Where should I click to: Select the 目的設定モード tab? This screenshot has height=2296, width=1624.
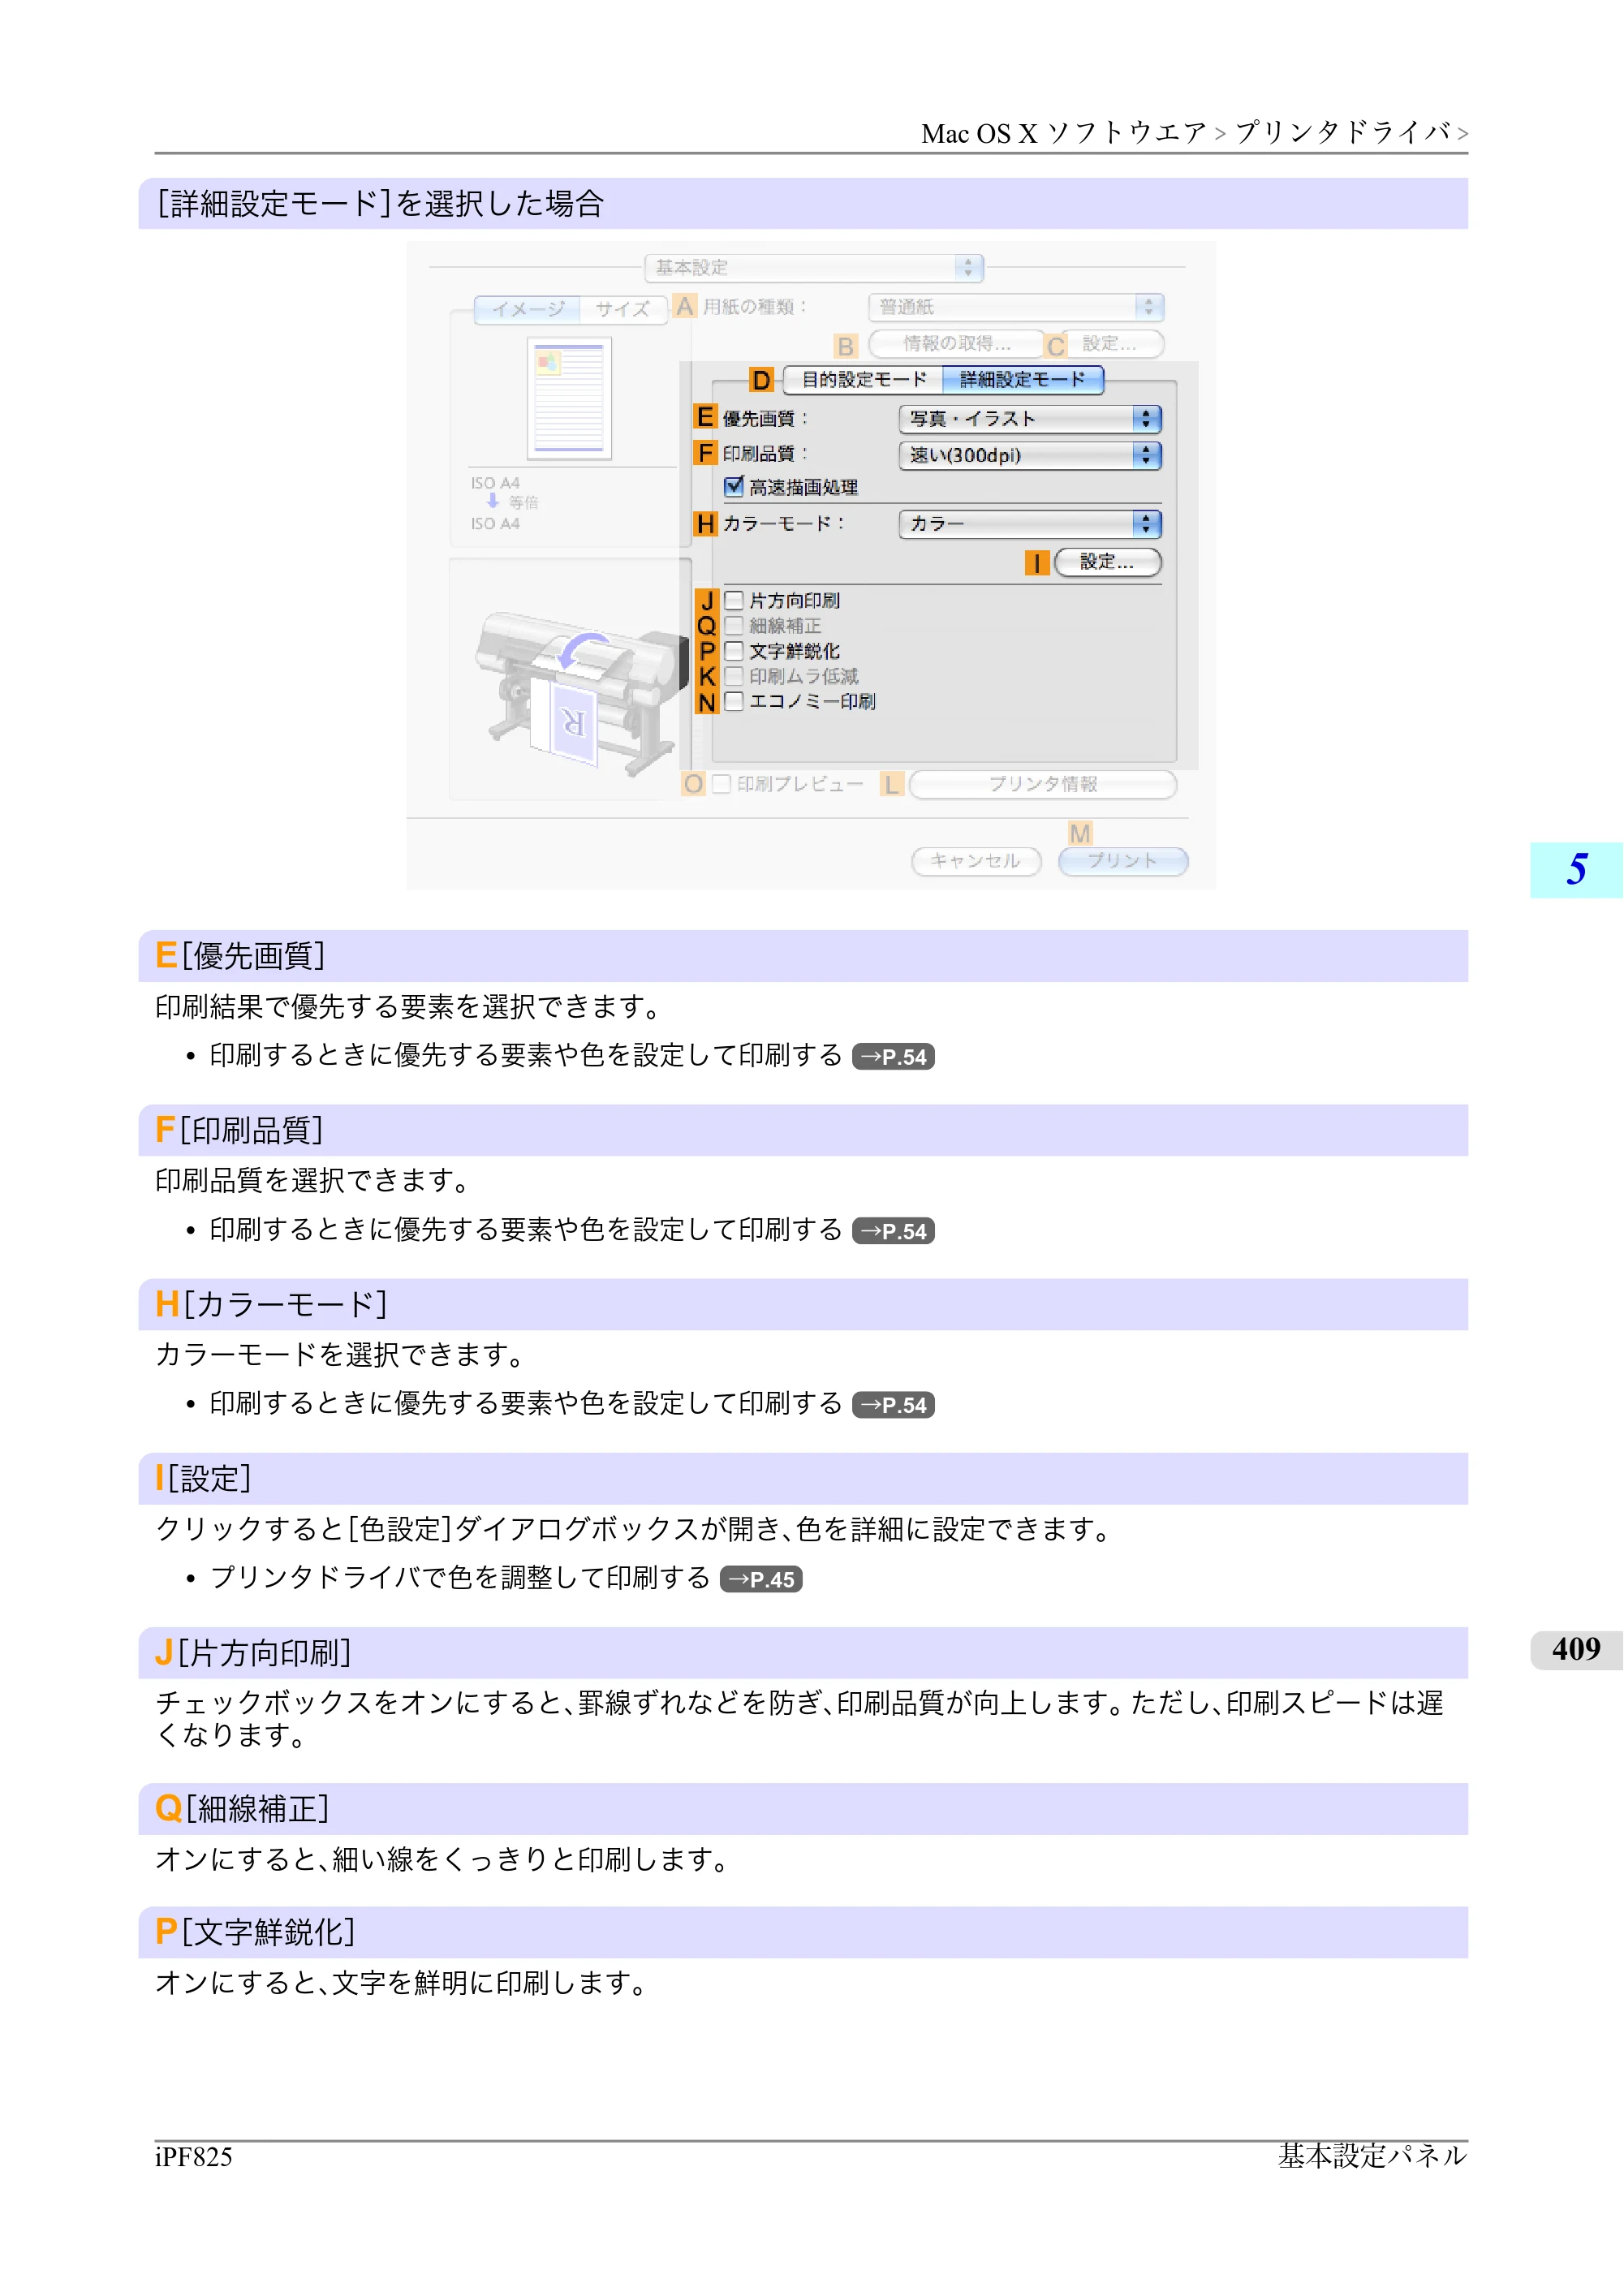[864, 380]
